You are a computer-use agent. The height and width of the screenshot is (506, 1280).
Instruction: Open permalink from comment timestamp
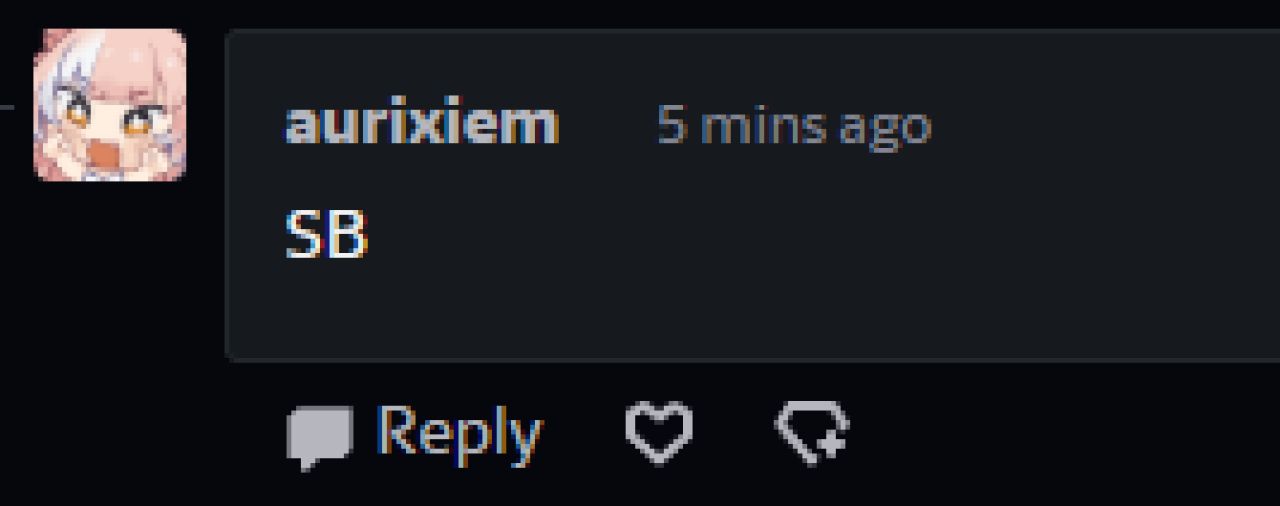point(794,127)
